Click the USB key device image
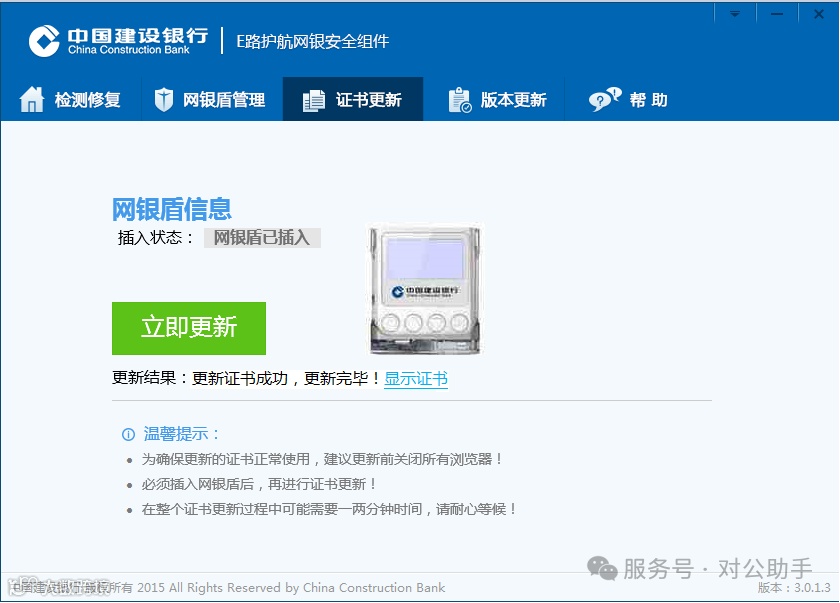This screenshot has width=840, height=603. 425,290
